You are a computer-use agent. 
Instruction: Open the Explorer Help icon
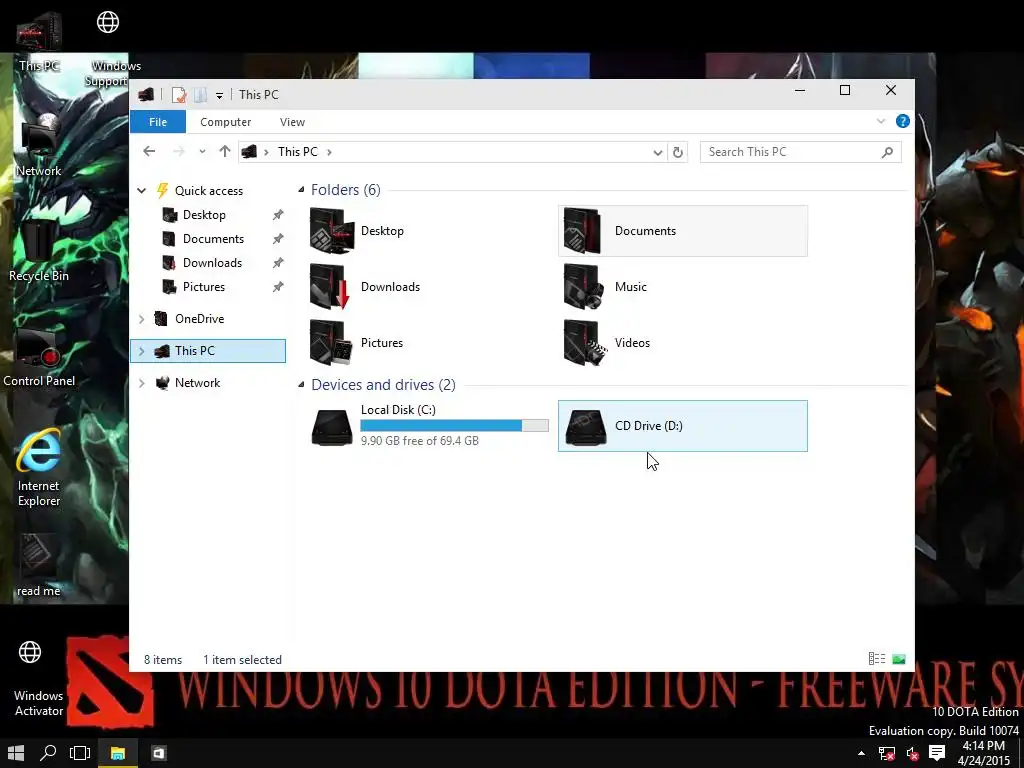click(x=903, y=121)
